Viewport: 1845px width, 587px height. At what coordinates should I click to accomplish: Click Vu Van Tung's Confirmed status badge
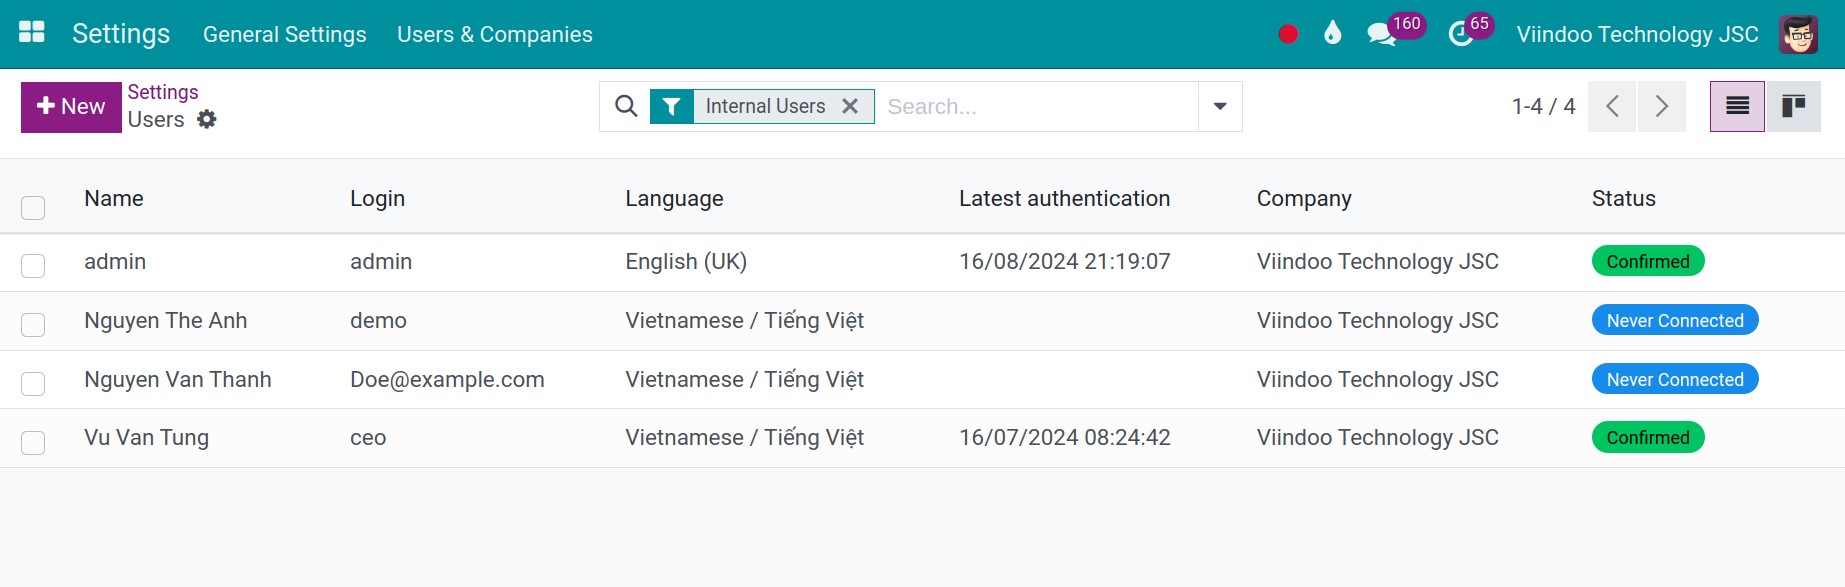click(1648, 437)
